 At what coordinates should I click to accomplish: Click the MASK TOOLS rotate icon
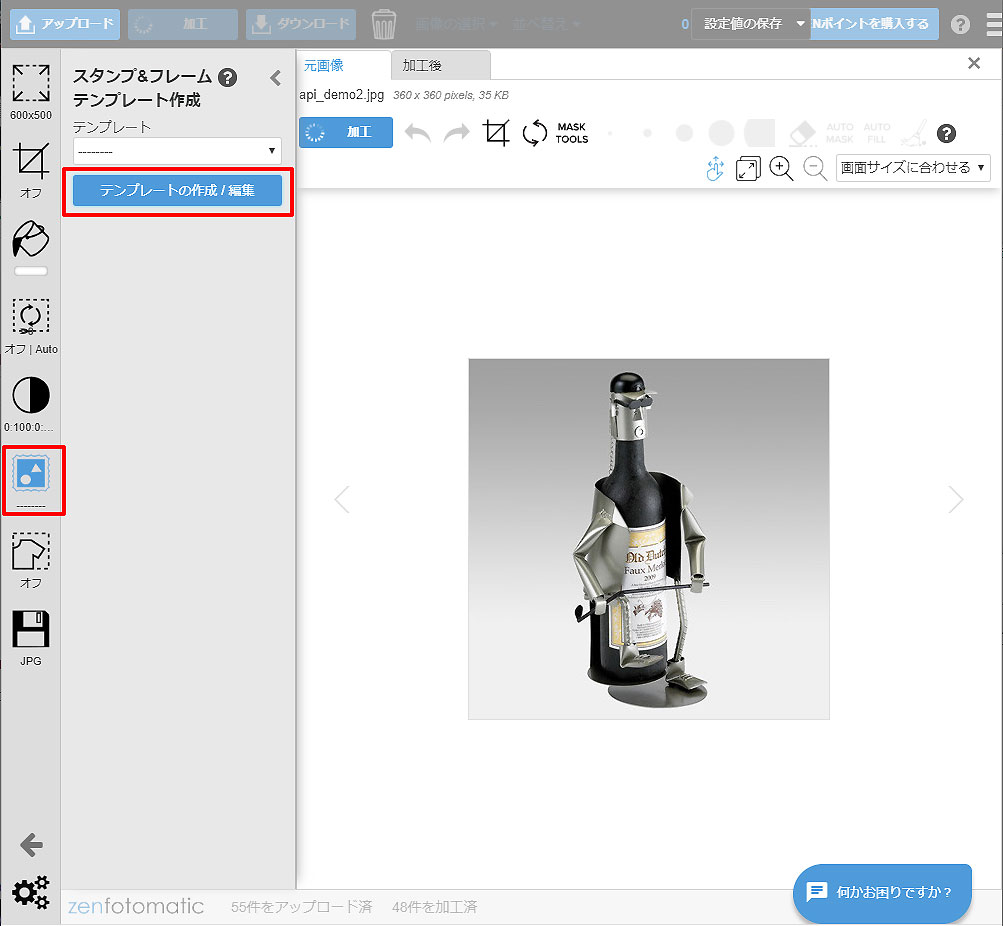click(x=536, y=133)
